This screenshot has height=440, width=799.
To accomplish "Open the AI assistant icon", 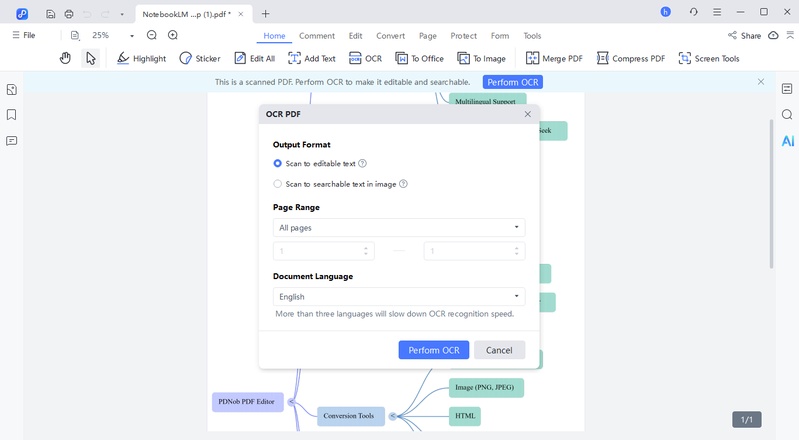I will click(788, 141).
